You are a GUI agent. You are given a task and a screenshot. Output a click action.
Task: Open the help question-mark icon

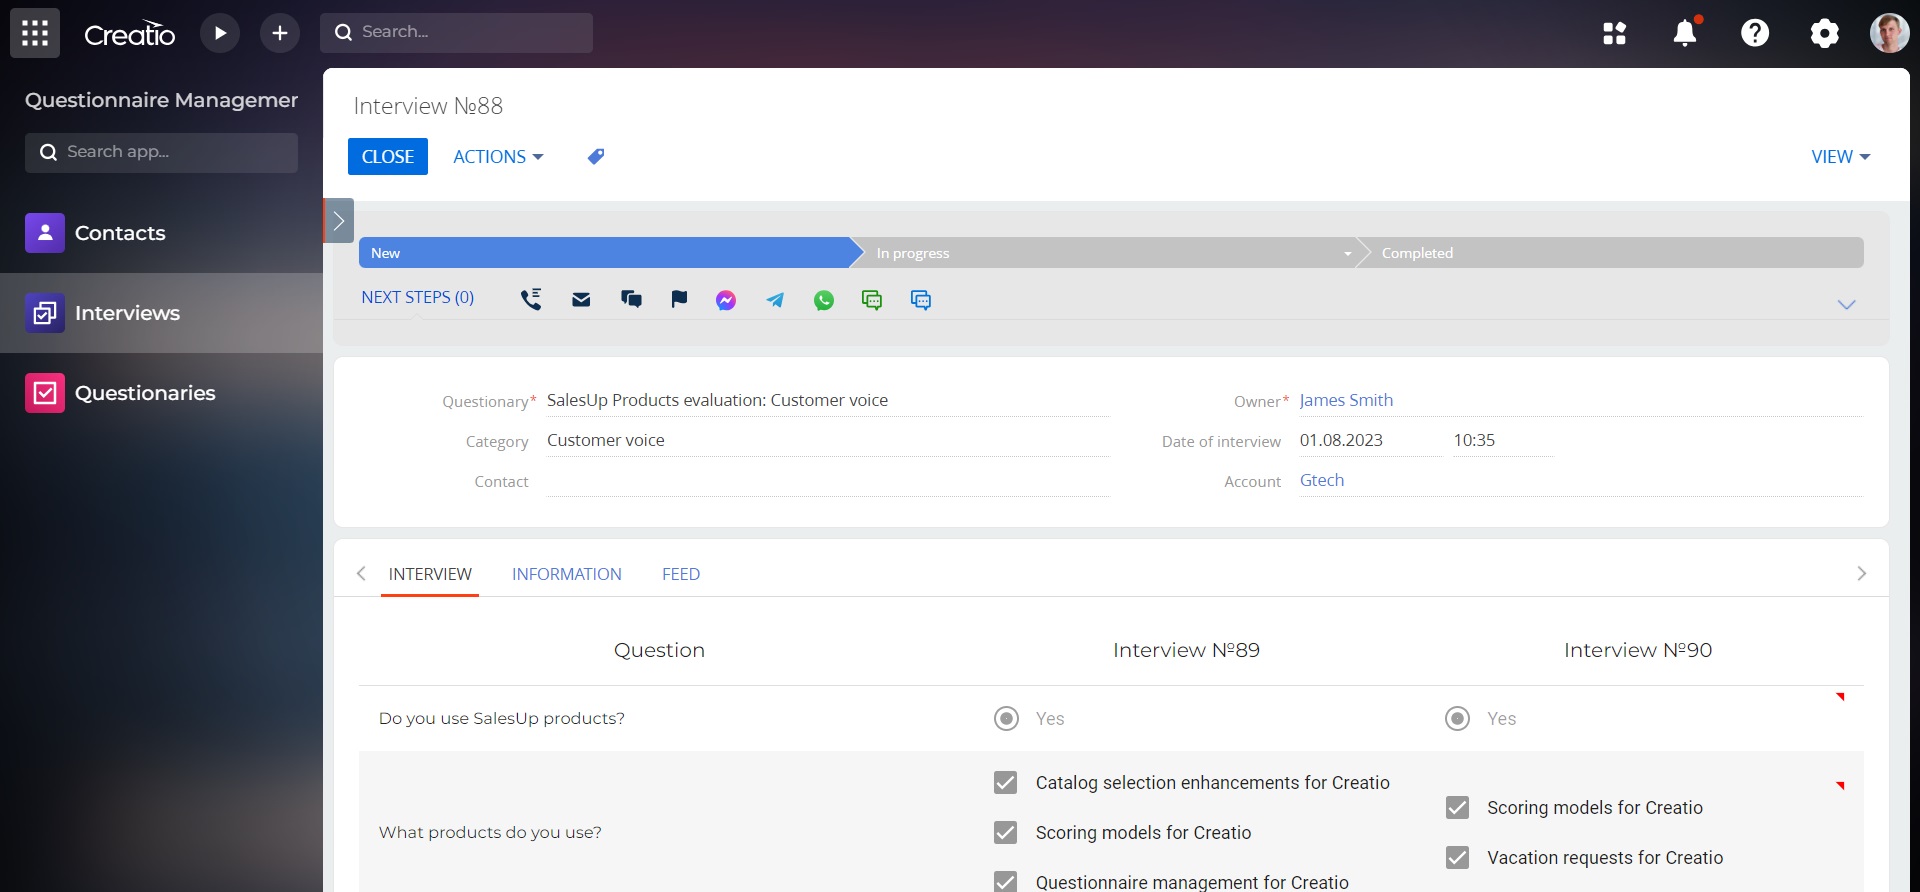click(x=1755, y=33)
